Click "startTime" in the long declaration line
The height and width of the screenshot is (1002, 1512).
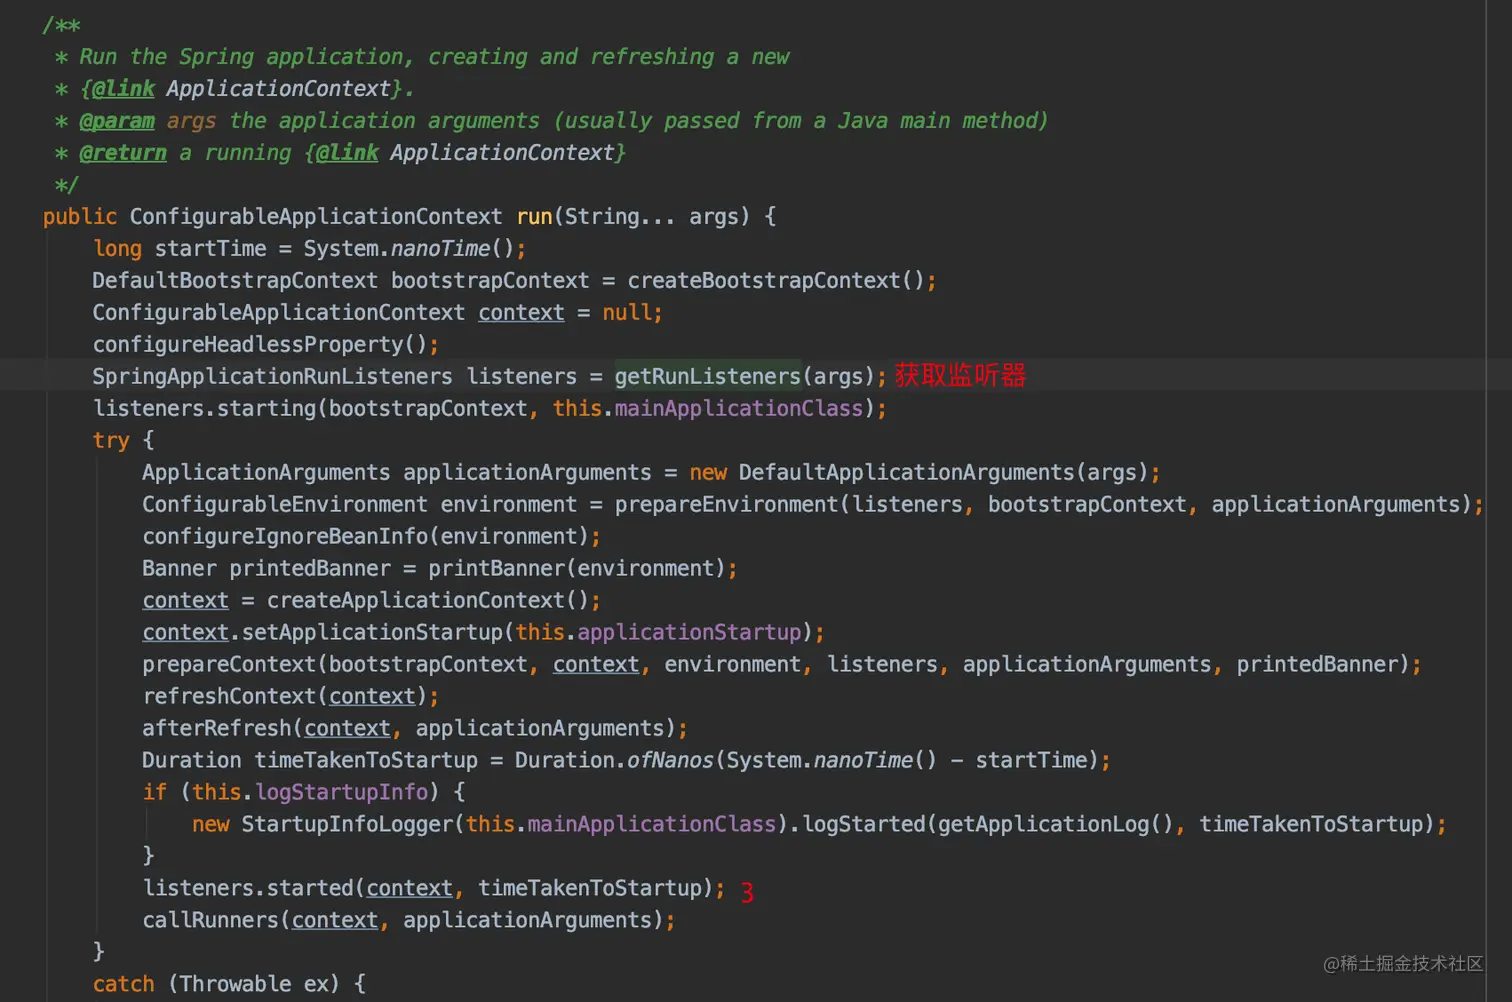click(x=210, y=249)
